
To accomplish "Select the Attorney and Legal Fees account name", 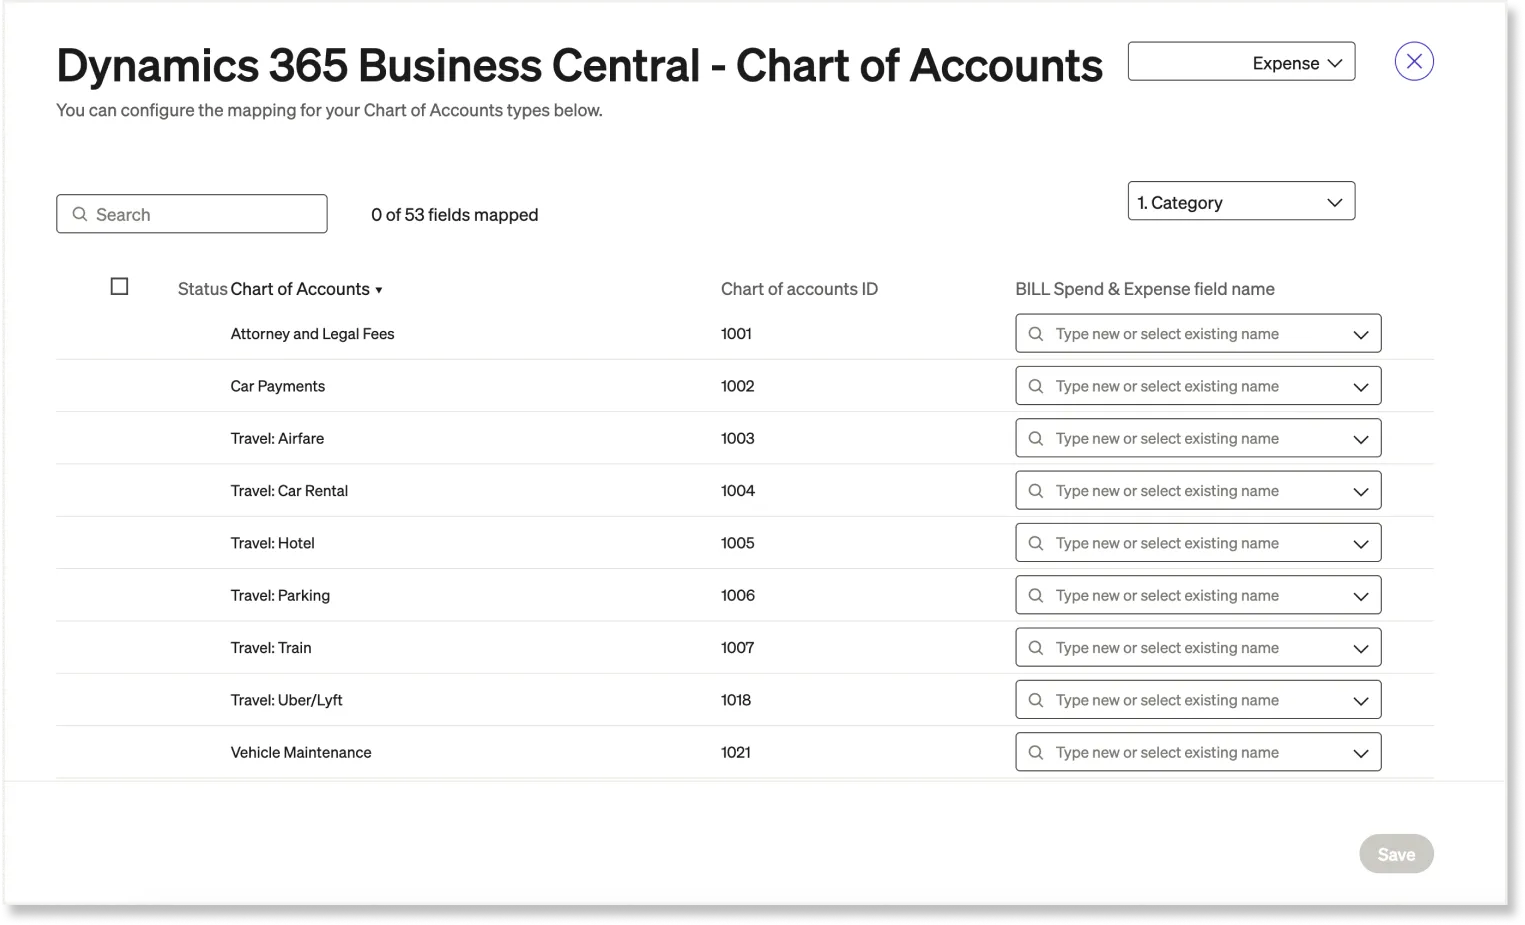I will tap(312, 334).
